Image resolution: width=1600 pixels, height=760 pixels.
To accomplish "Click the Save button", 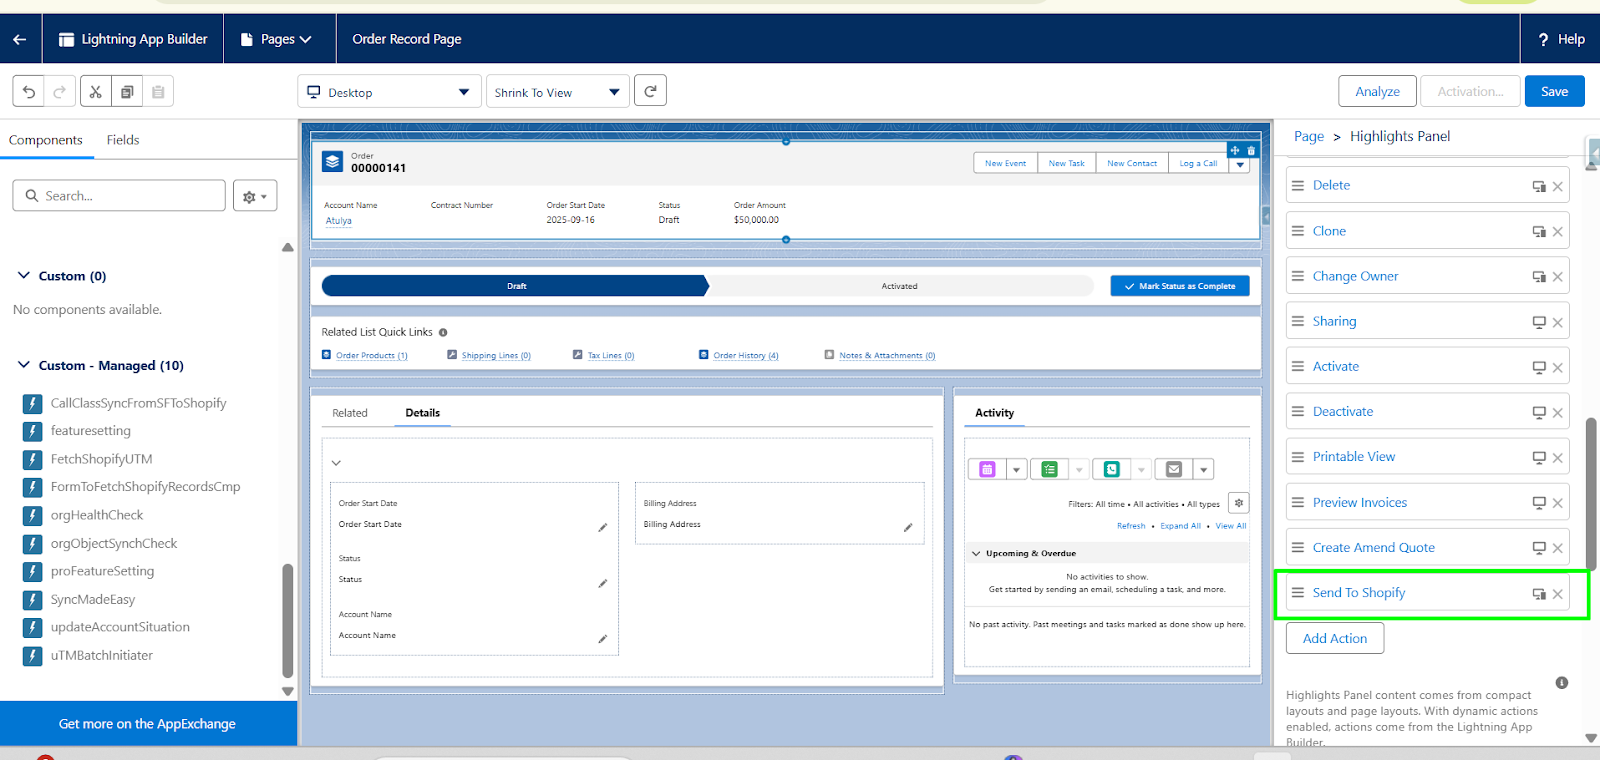I will pos(1554,91).
